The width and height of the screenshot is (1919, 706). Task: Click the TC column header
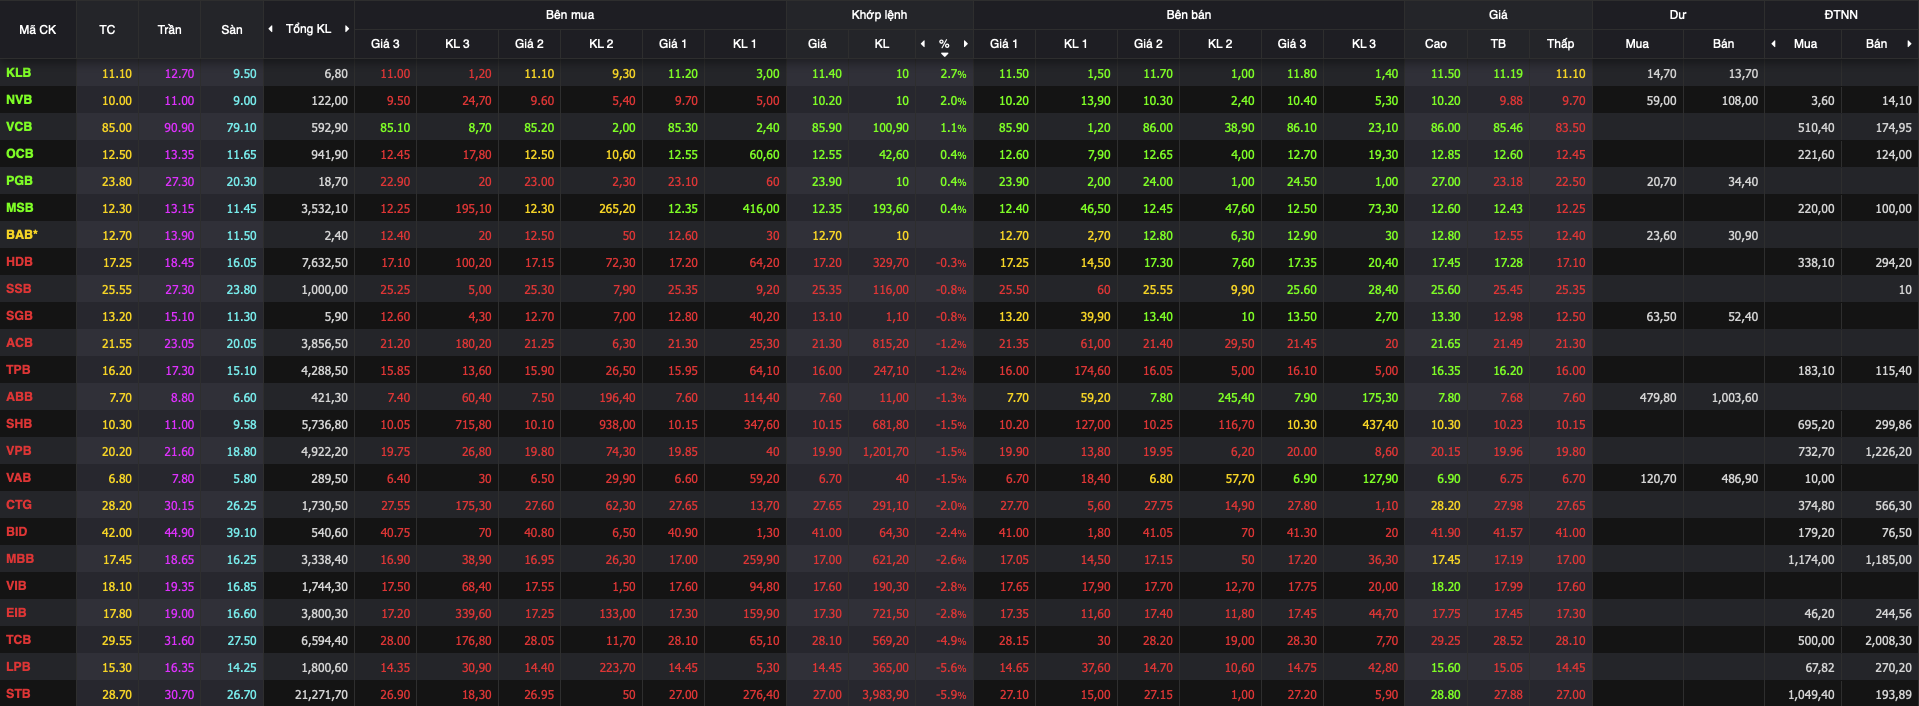click(x=107, y=30)
